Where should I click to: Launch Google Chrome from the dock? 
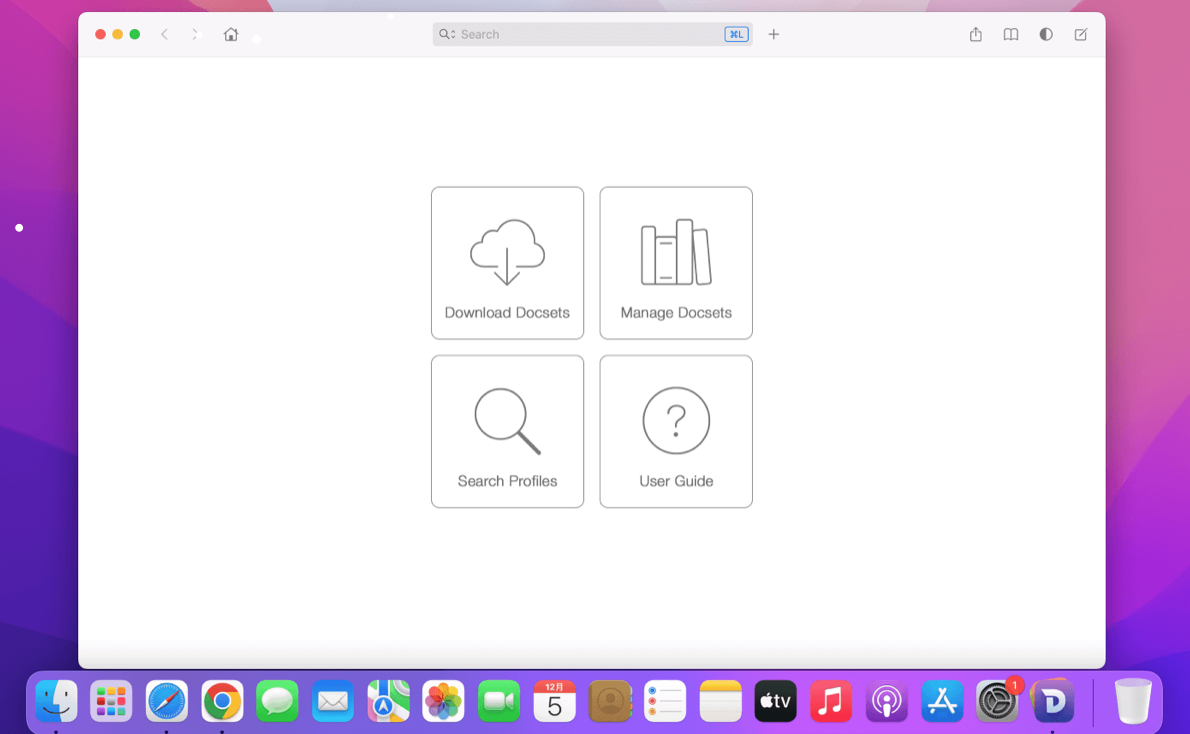click(x=222, y=701)
